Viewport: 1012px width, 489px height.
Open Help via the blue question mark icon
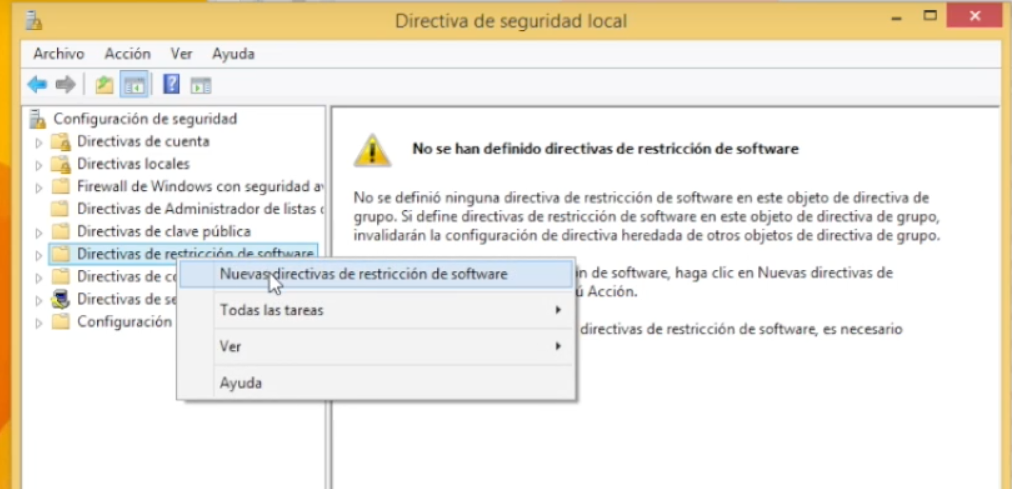pos(171,85)
